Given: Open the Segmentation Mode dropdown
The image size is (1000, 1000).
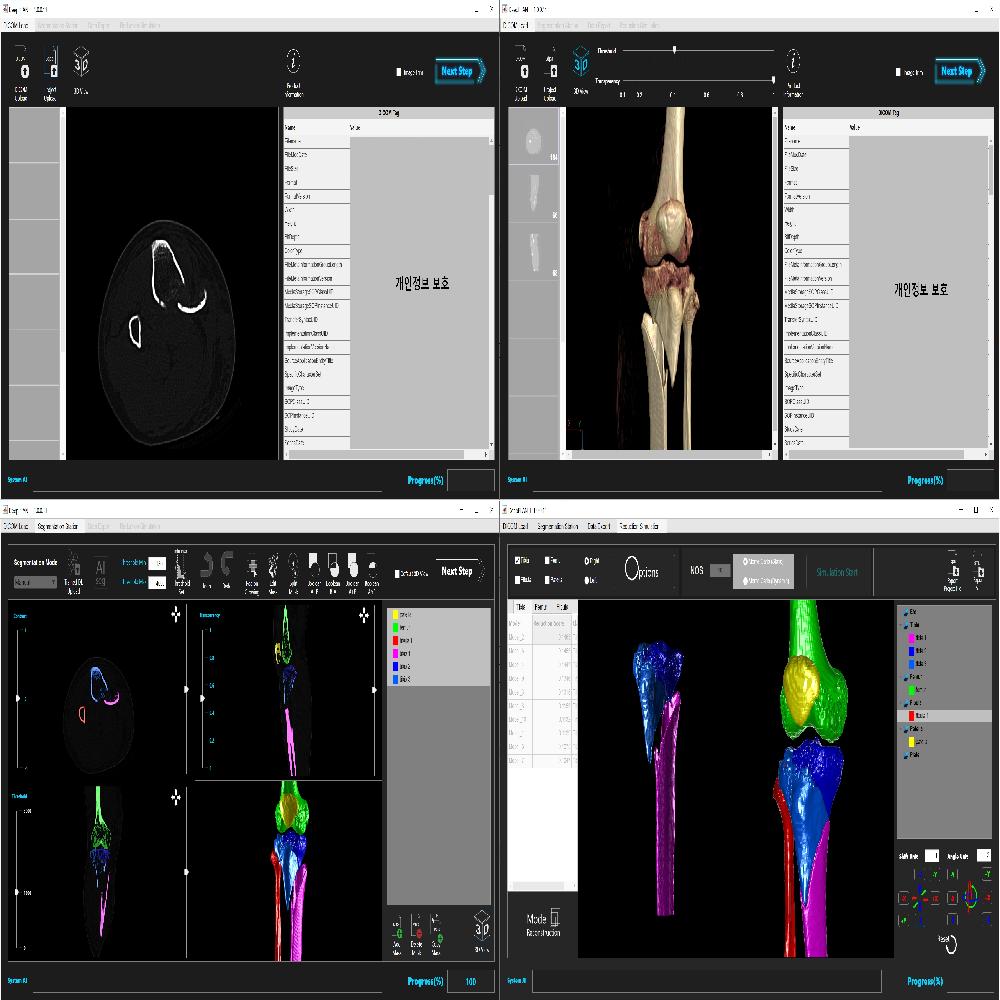Looking at the screenshot, I should [35, 581].
